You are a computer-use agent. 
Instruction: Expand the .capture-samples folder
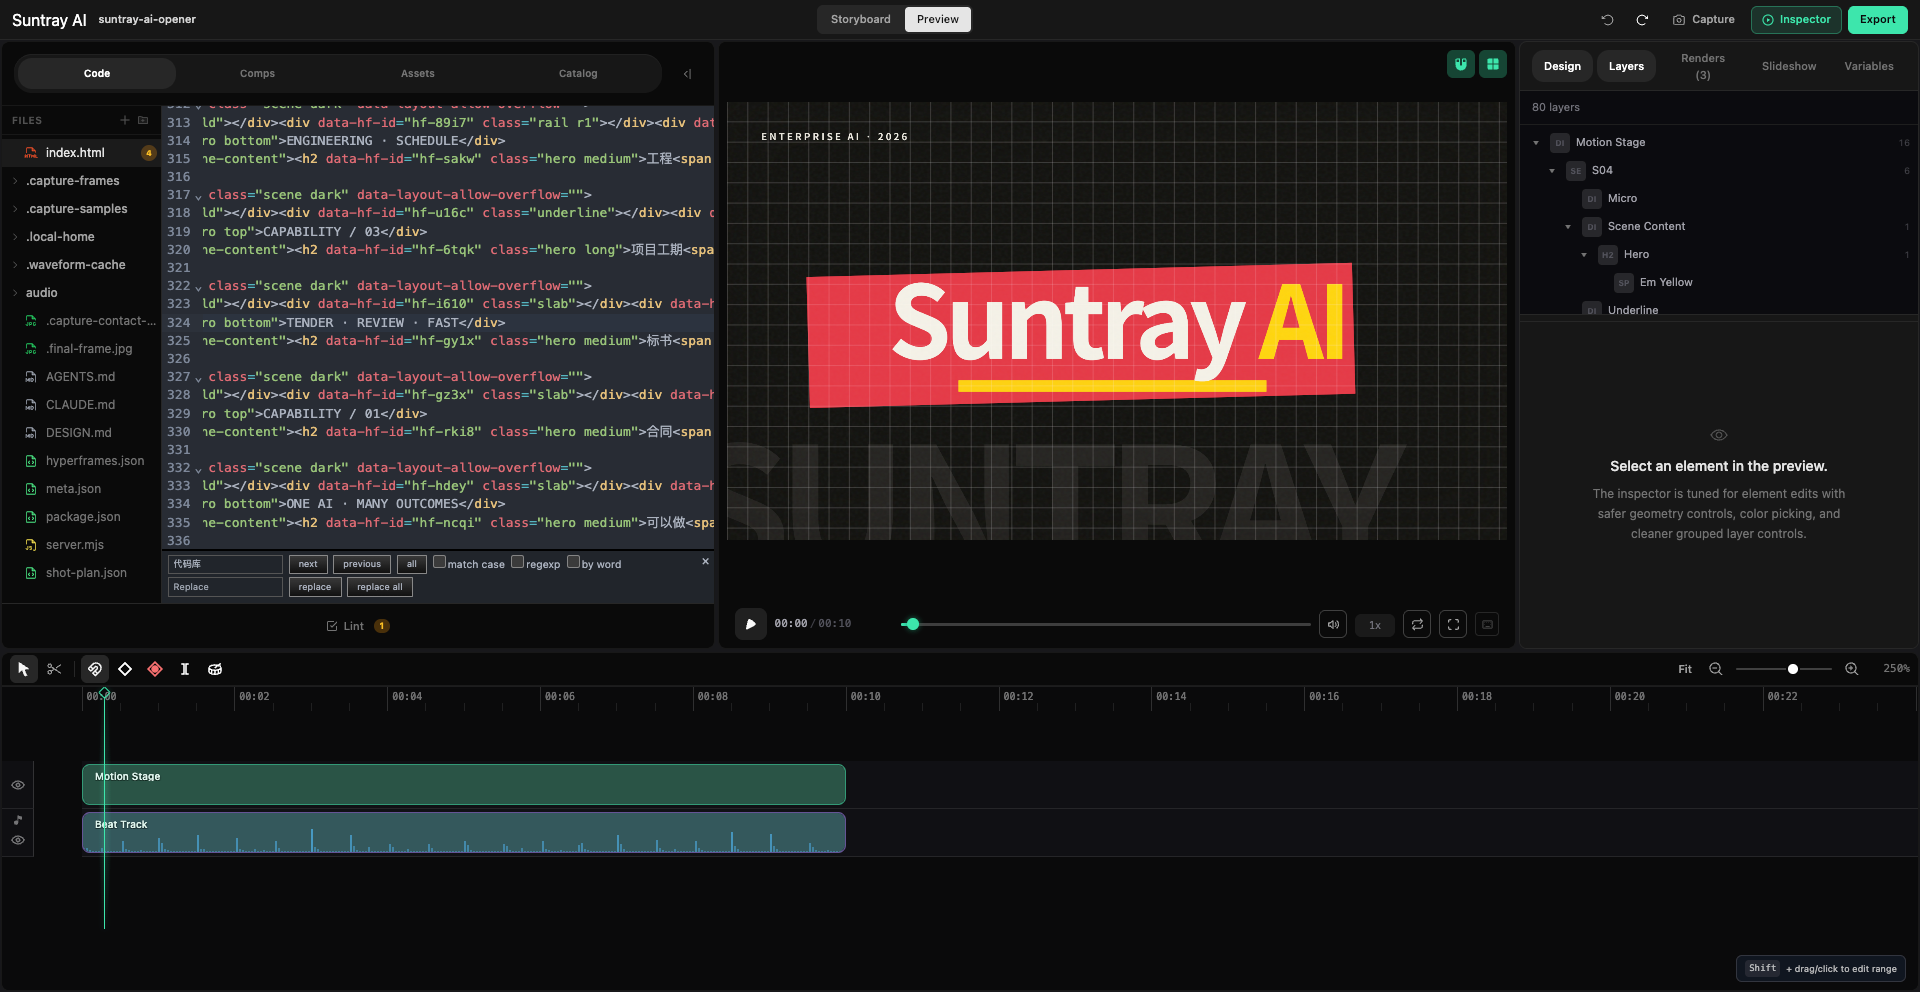[x=15, y=209]
